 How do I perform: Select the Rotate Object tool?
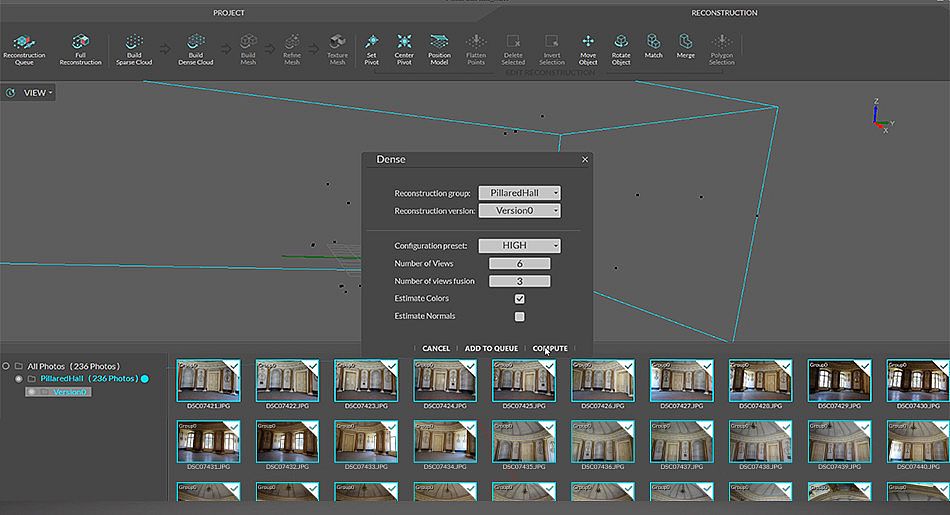coord(621,48)
